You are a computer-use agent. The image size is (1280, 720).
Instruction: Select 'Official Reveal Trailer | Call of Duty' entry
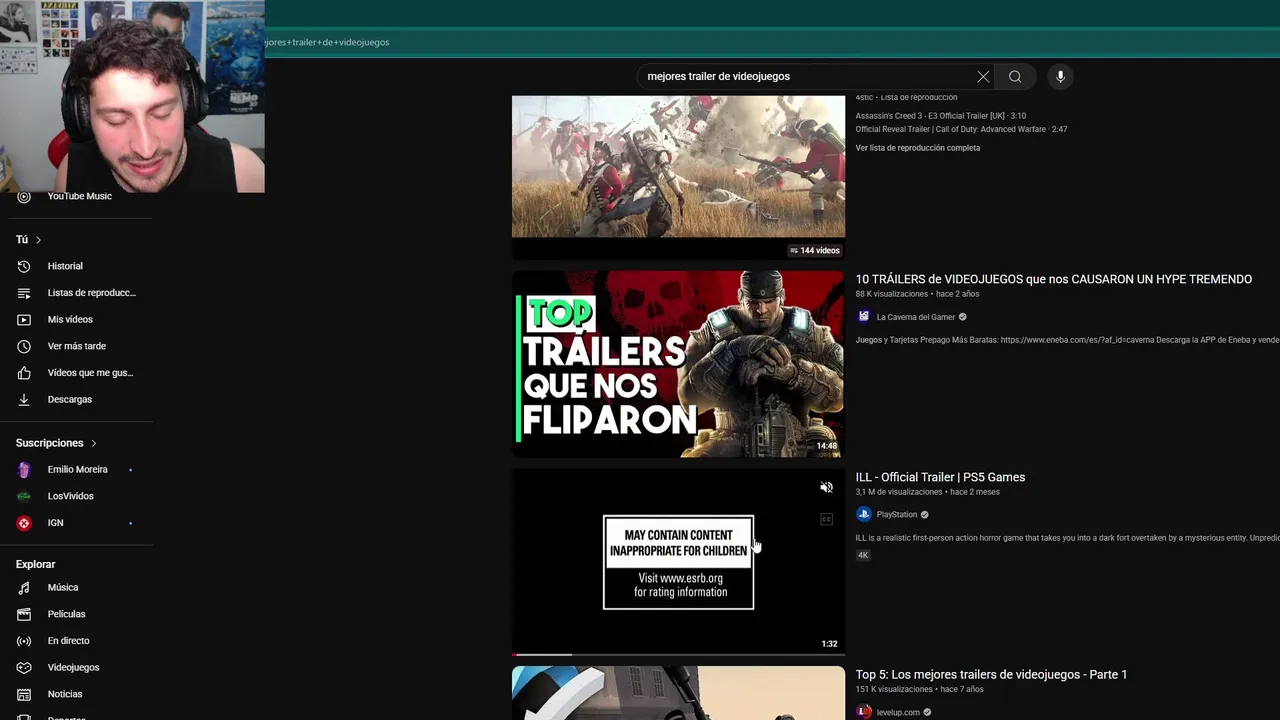961,129
